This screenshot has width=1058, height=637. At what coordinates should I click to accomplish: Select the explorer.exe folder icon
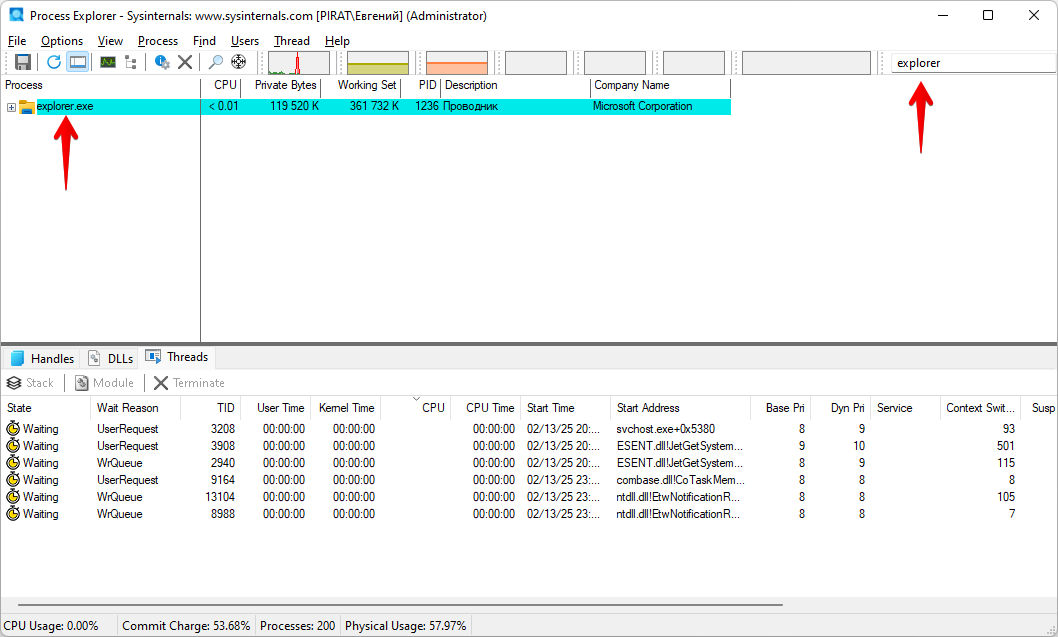click(x=27, y=107)
